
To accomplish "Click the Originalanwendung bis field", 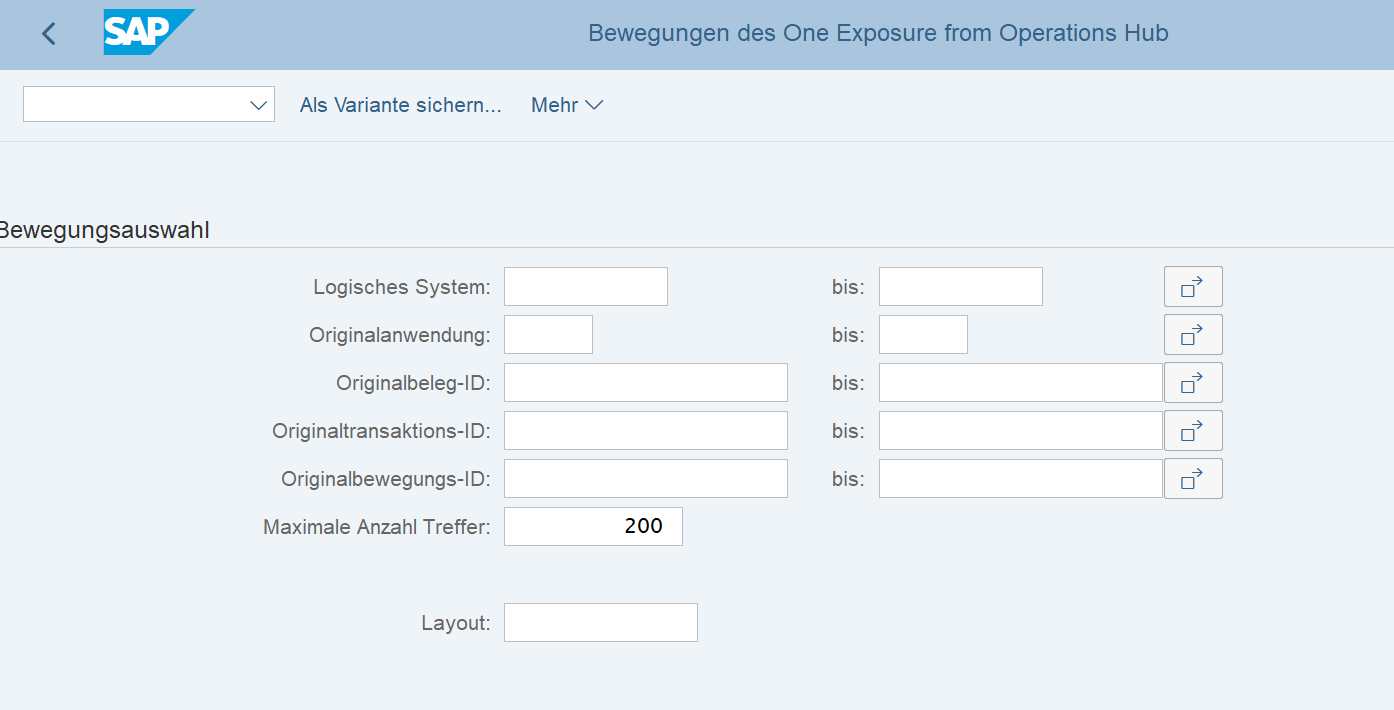I will coord(922,335).
